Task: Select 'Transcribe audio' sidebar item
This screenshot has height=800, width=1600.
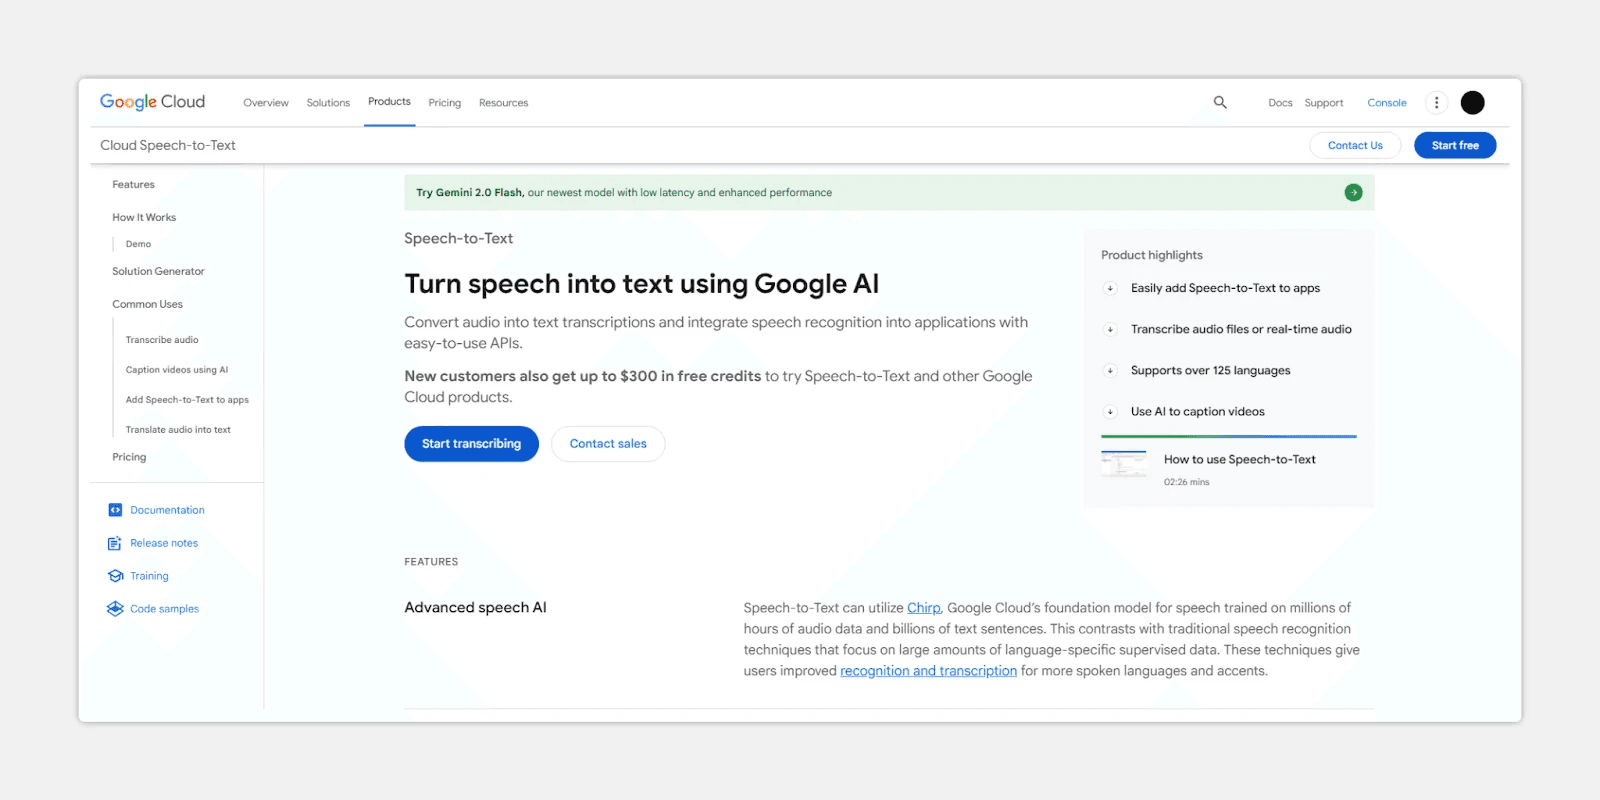Action: [x=162, y=340]
